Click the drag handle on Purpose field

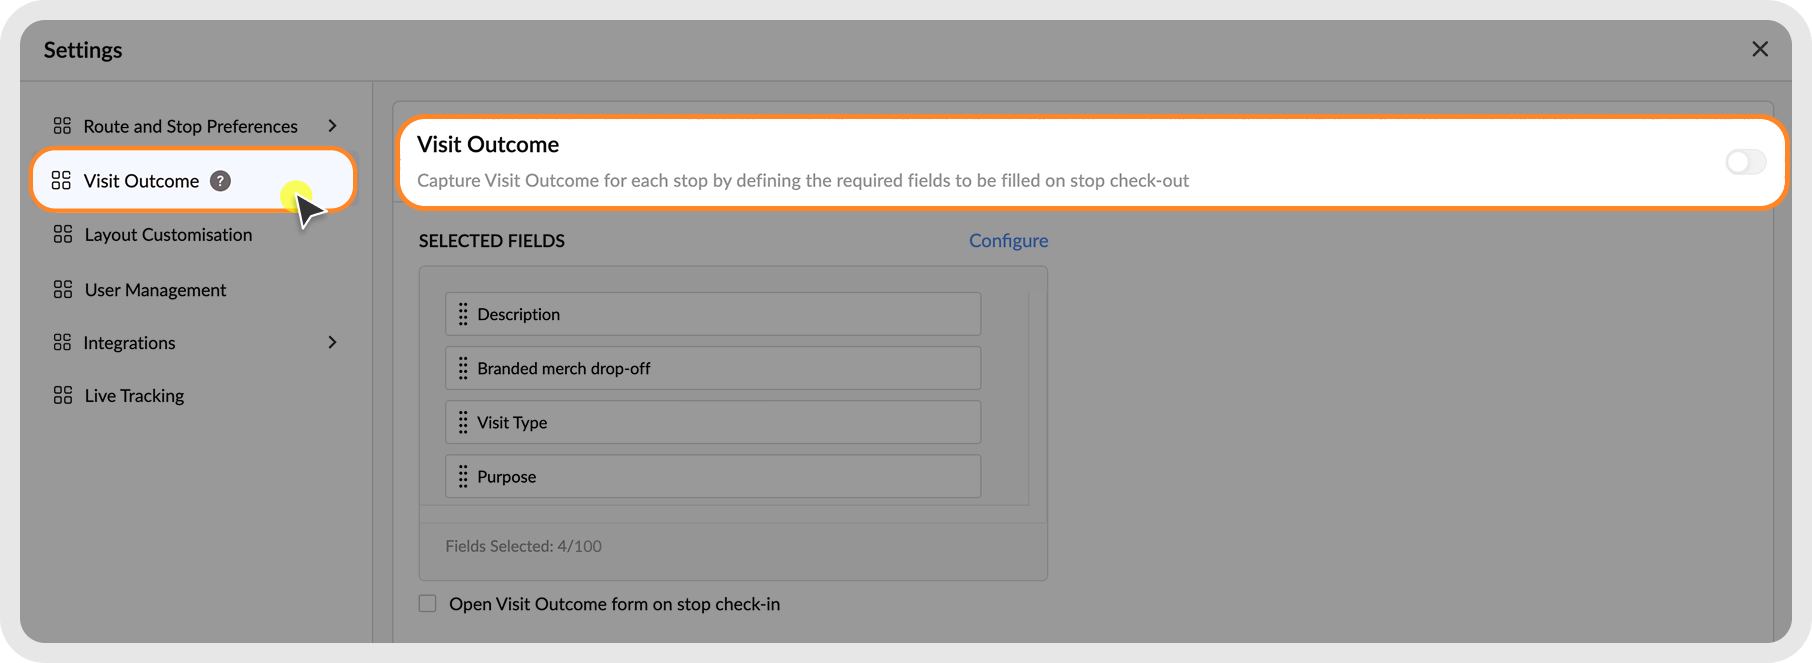click(x=463, y=477)
